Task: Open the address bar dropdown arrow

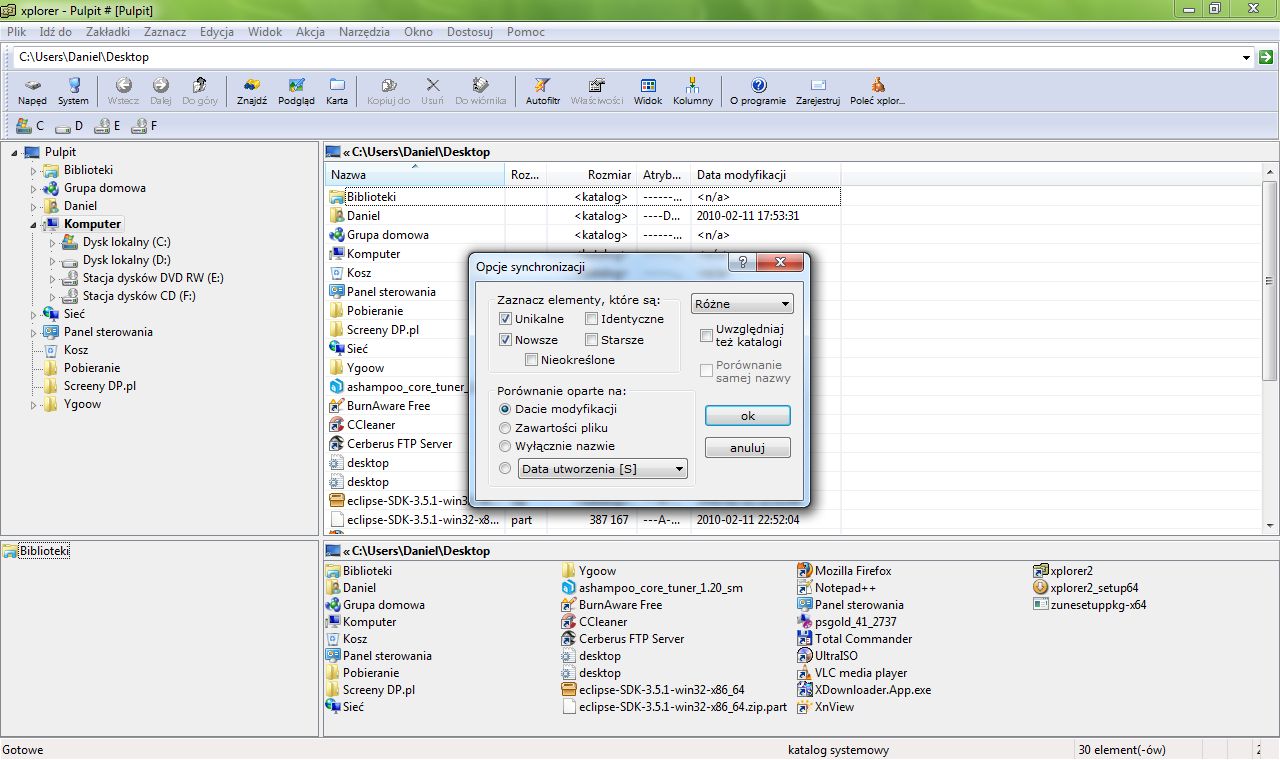Action: point(1246,57)
